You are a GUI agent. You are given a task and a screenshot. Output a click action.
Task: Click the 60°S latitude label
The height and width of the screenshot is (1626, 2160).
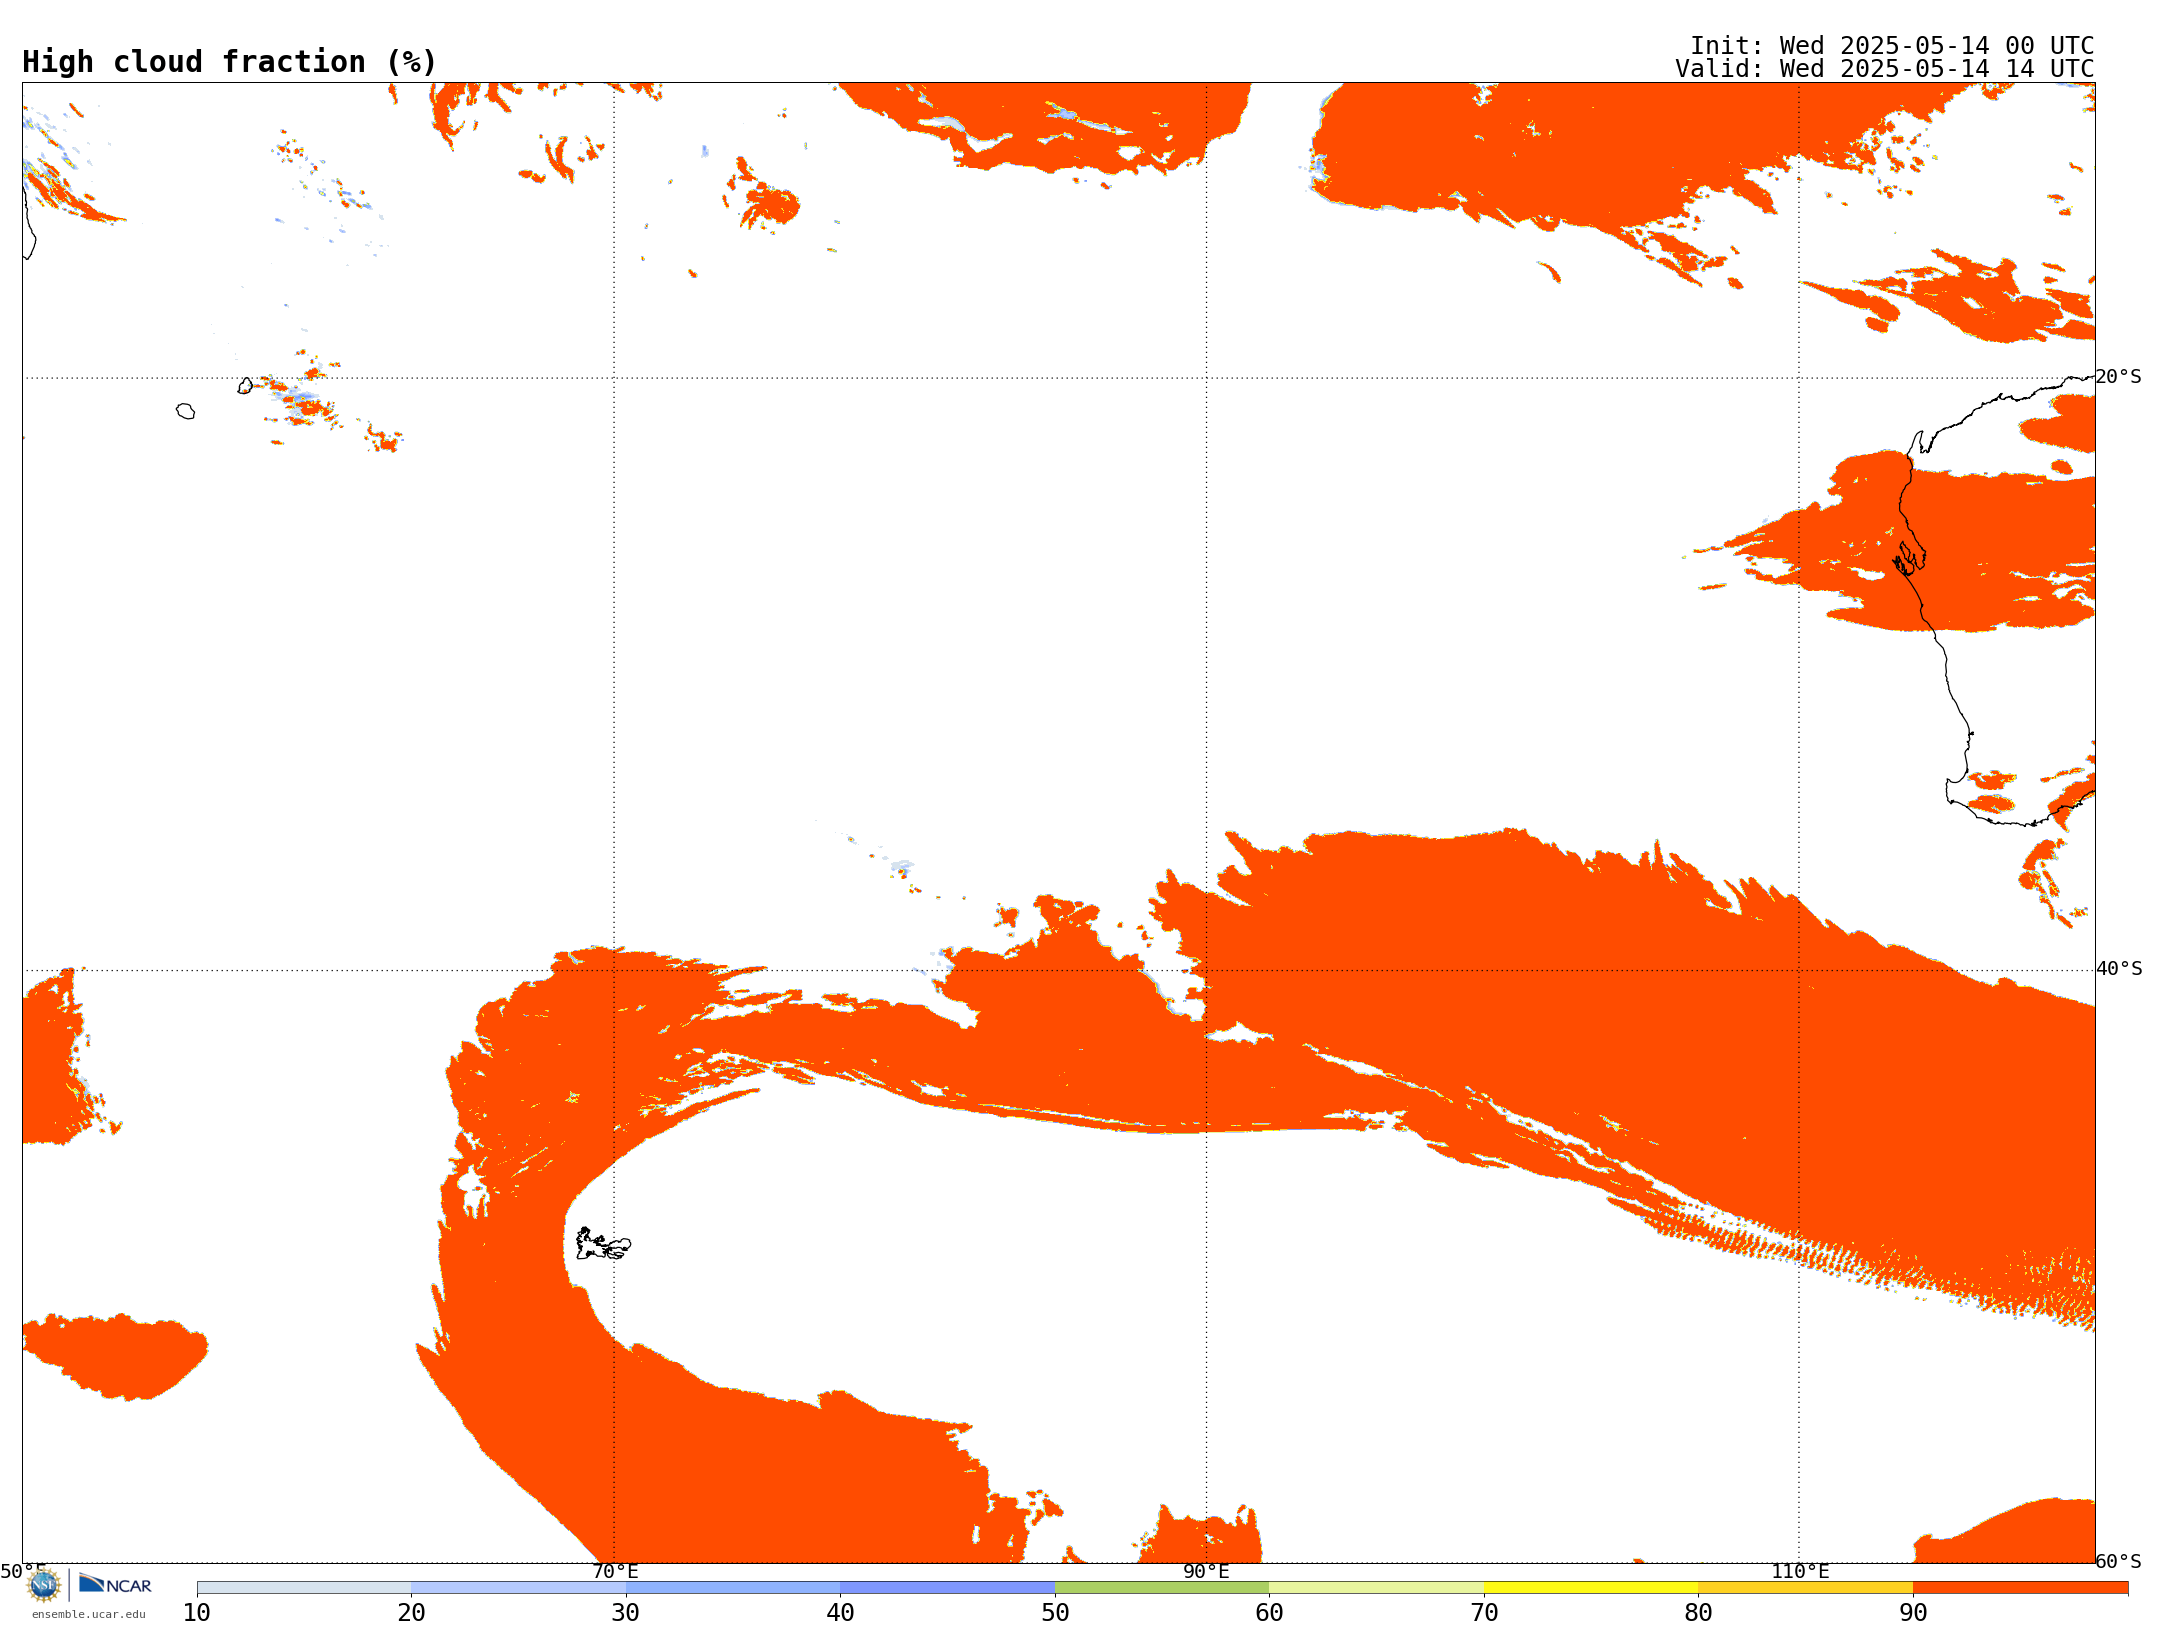(x=2118, y=1561)
